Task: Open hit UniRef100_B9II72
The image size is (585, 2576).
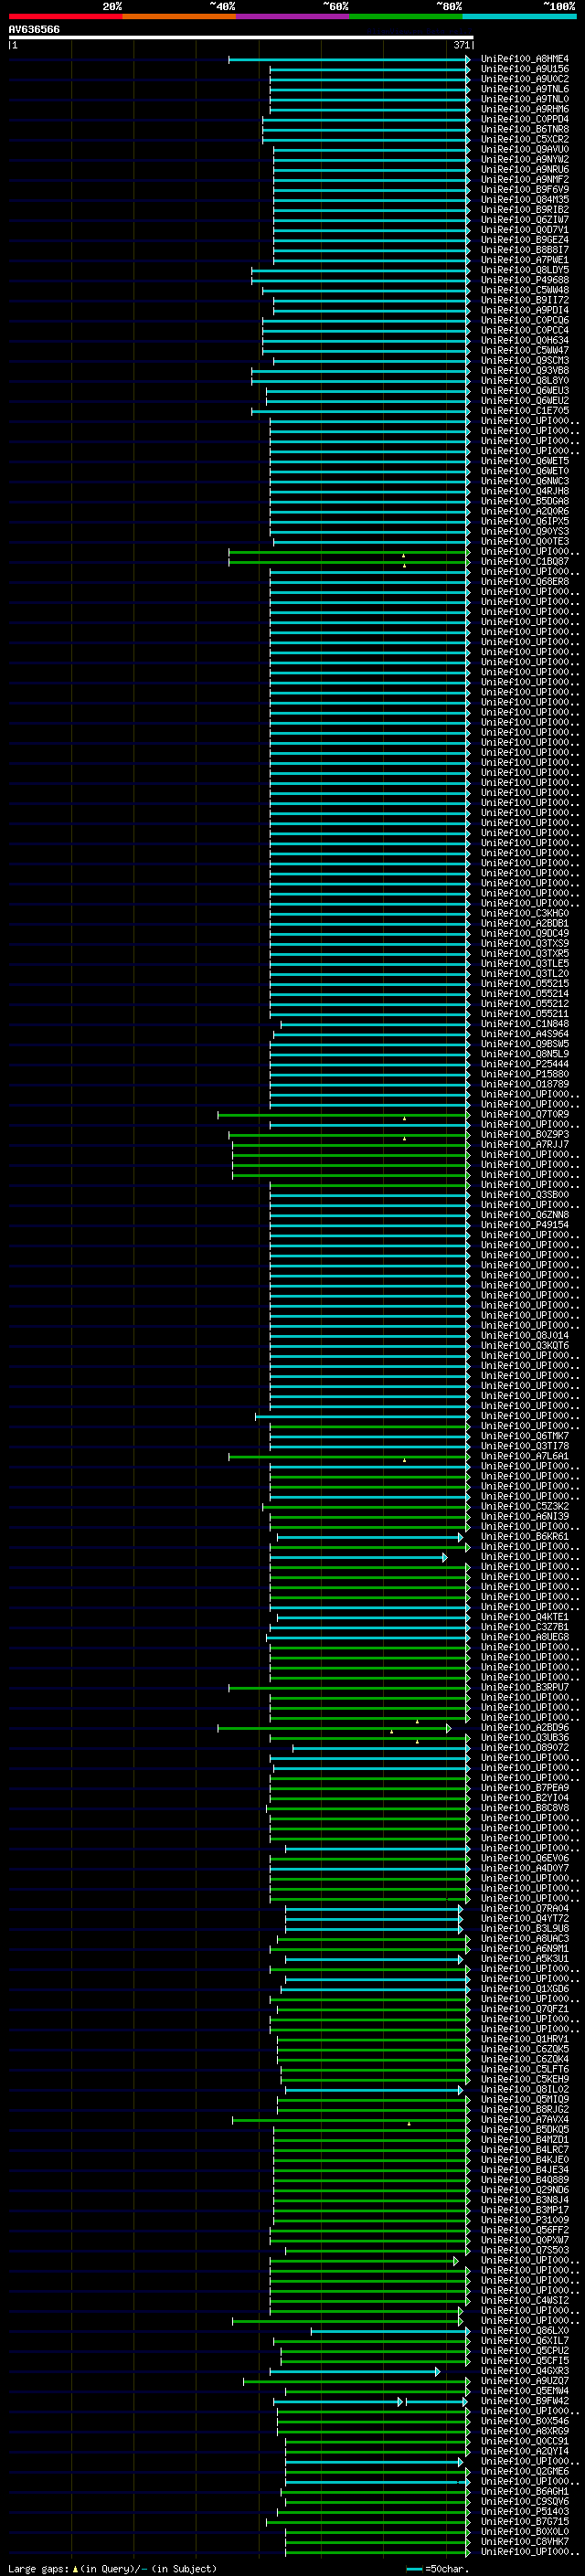Action: pos(525,300)
